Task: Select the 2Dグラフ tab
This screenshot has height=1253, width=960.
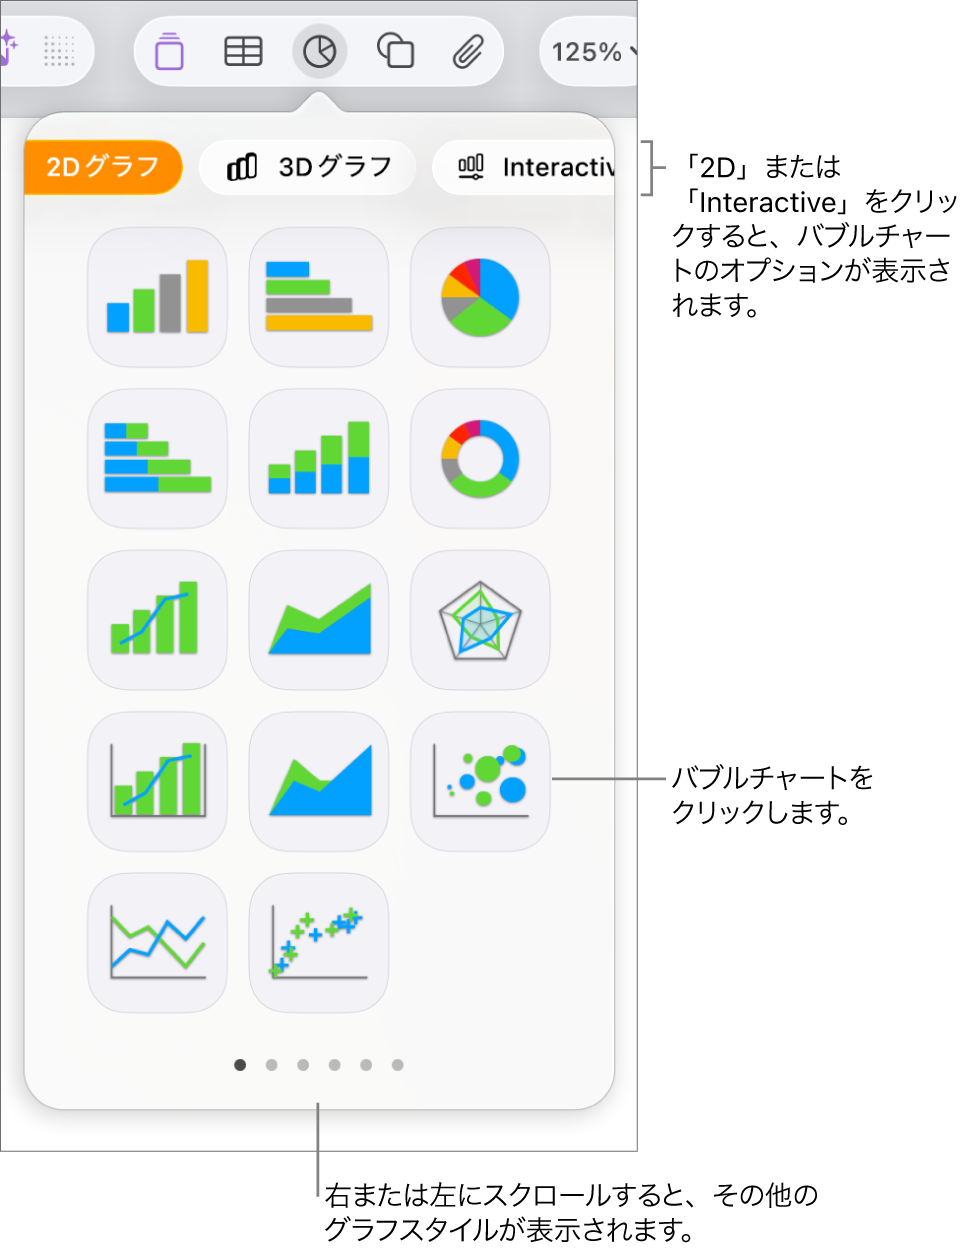Action: 103,167
